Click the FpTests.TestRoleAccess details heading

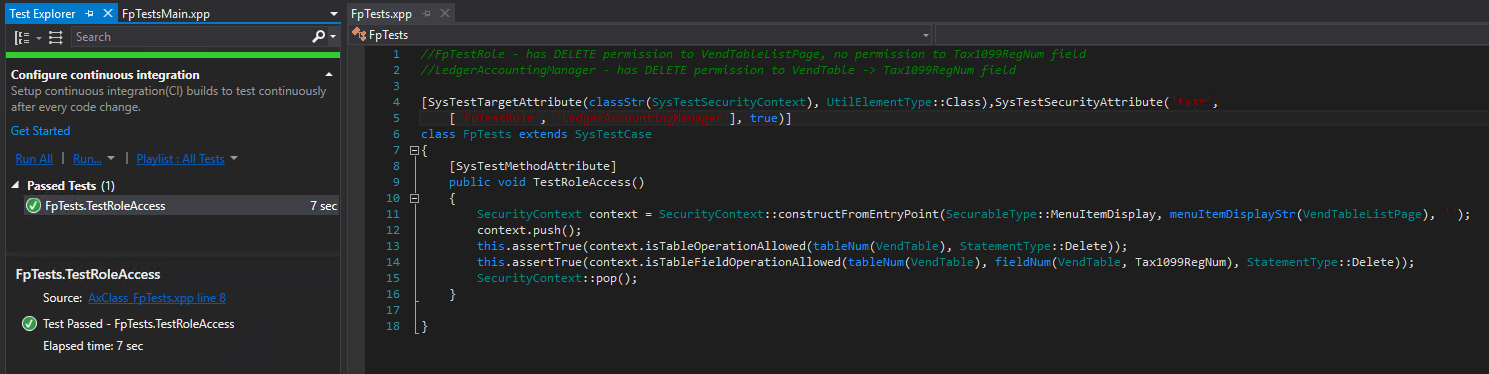click(x=88, y=274)
